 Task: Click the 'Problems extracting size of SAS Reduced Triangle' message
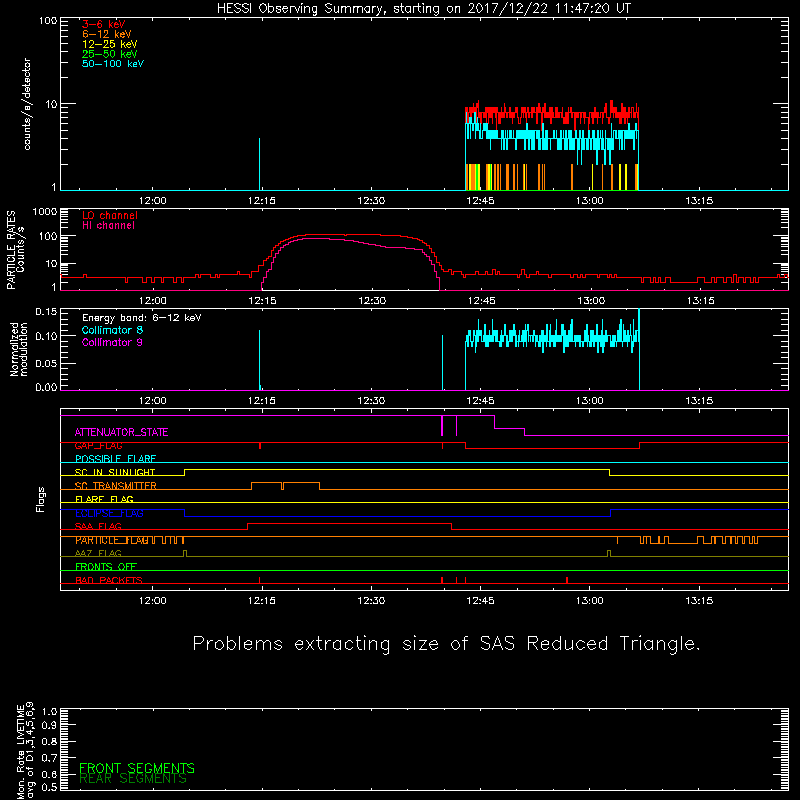coord(446,644)
